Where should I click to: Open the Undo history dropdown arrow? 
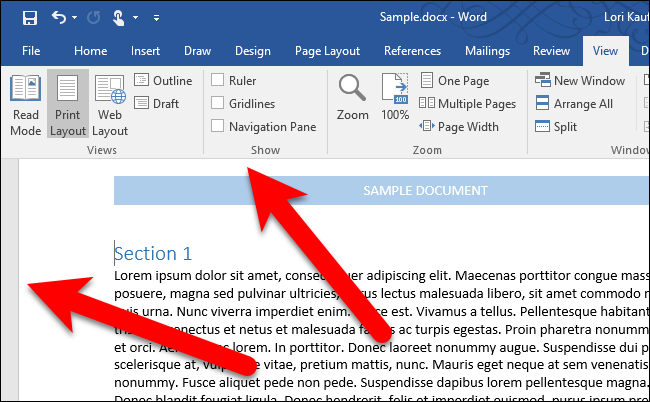tap(75, 17)
